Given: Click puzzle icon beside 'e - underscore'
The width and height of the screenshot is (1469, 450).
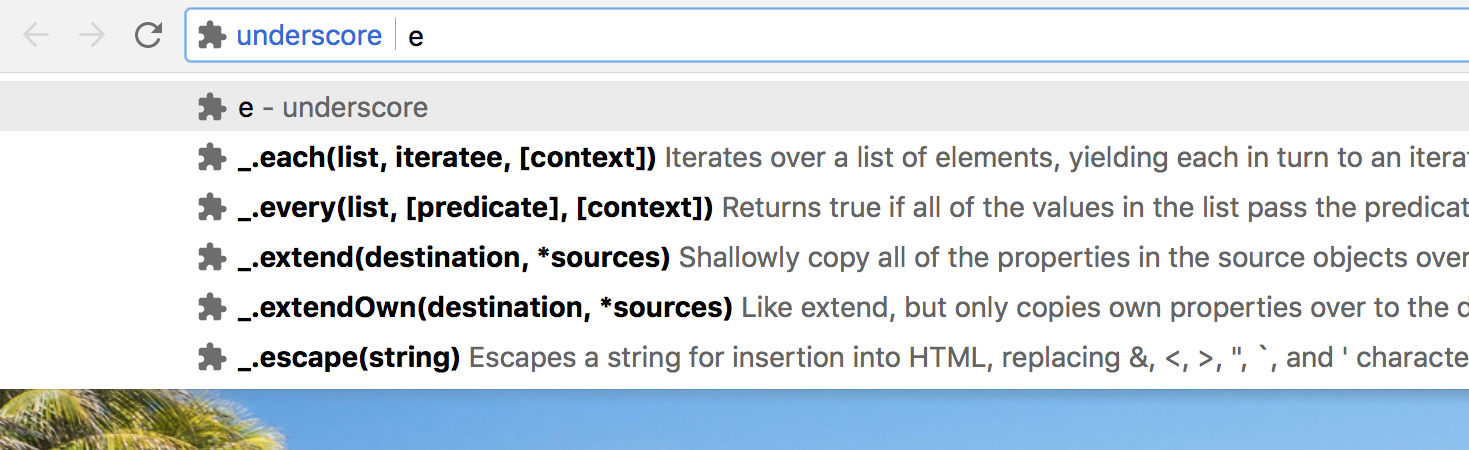Looking at the screenshot, I should point(211,106).
